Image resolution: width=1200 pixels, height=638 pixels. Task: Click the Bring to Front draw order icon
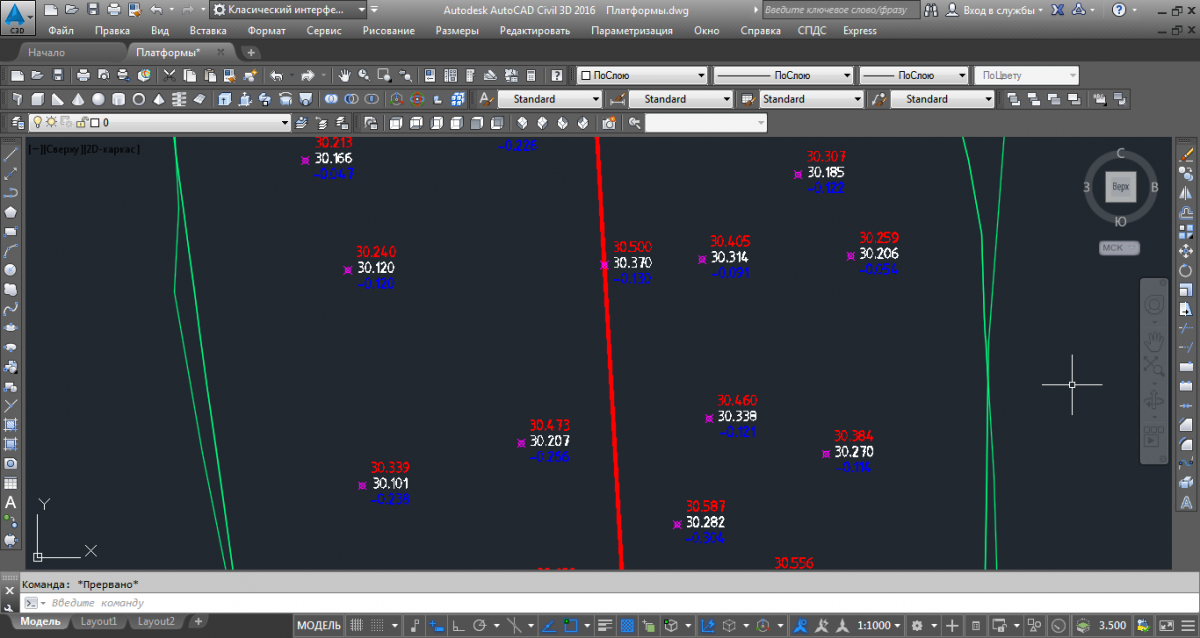pyautogui.click(x=1013, y=99)
